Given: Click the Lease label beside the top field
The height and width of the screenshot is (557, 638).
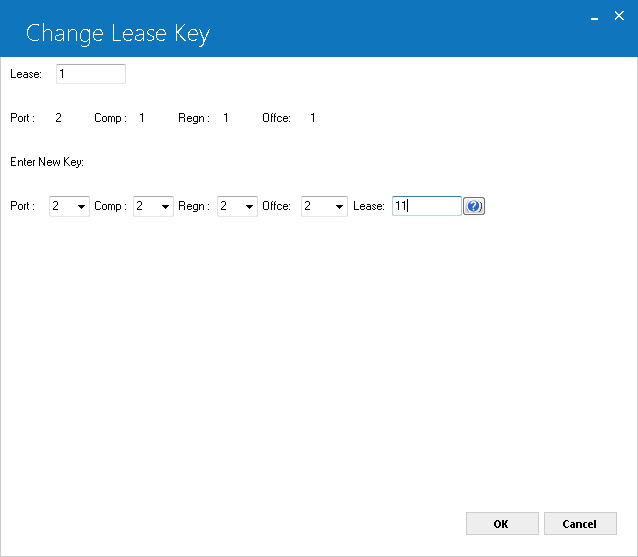Looking at the screenshot, I should (x=26, y=74).
